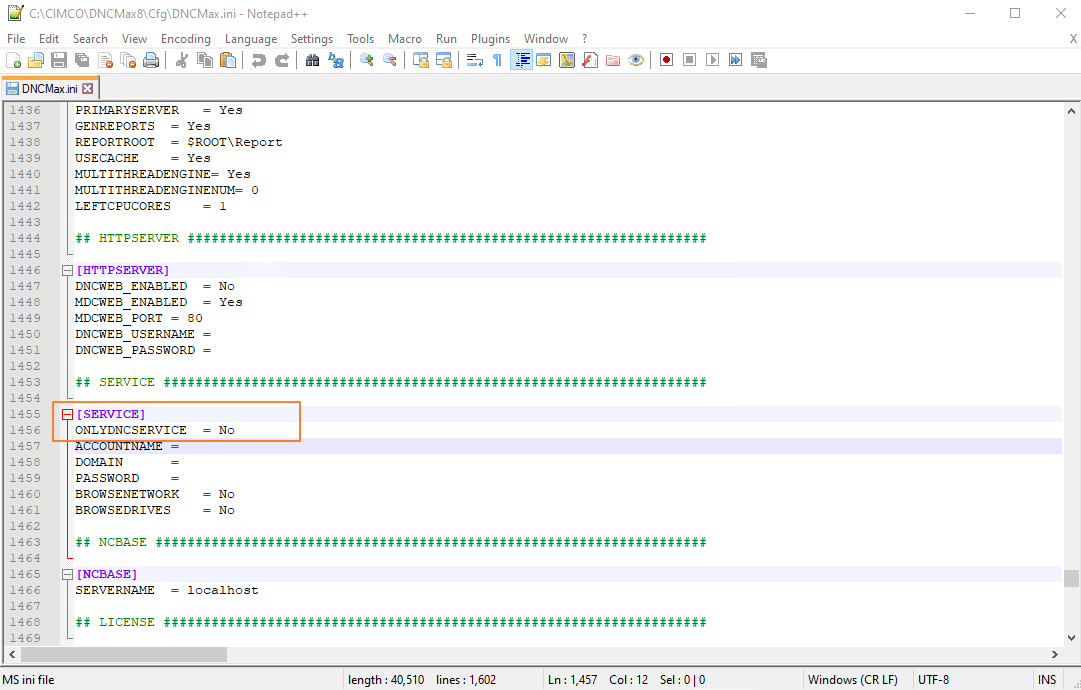Undo the last edit with the toolbar
1081x690 pixels.
pyautogui.click(x=259, y=61)
